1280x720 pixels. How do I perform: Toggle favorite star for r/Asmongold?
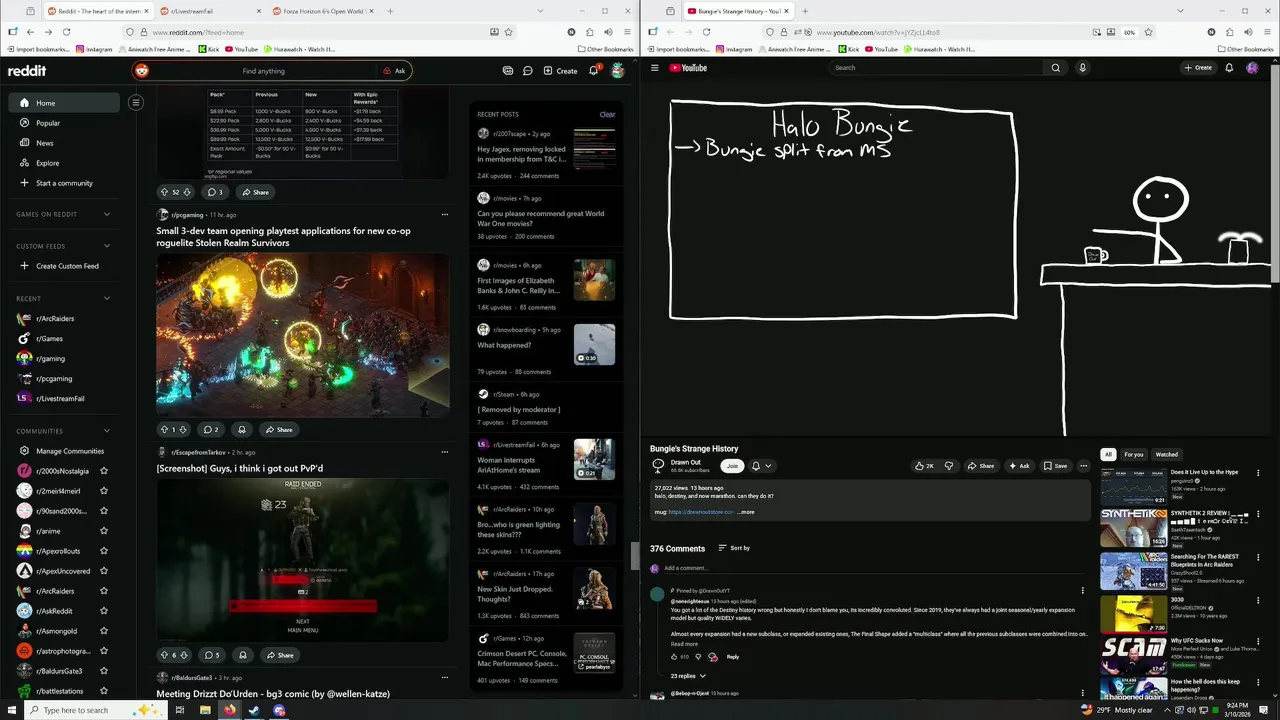point(104,631)
